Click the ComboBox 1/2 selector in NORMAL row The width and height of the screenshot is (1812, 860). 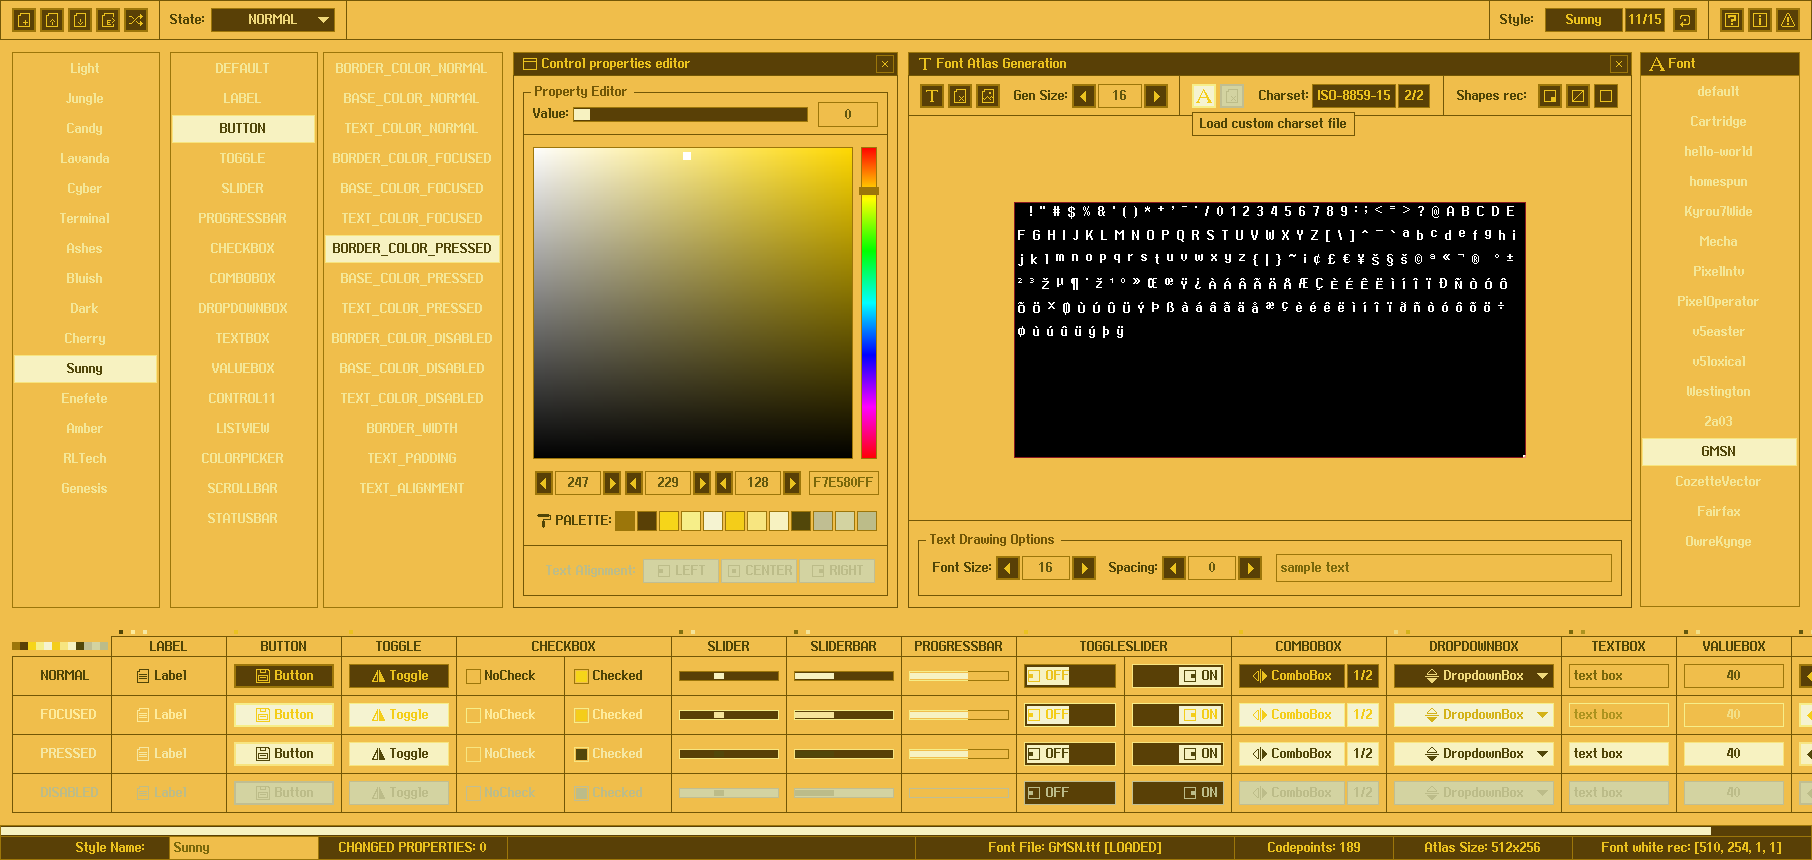tap(1362, 676)
